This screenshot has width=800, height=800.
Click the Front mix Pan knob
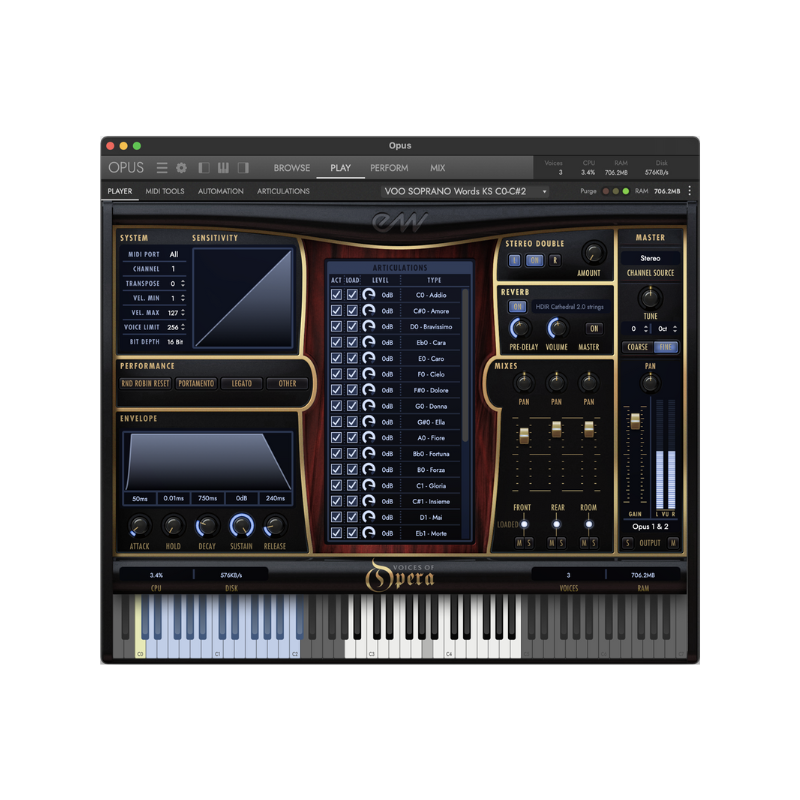click(x=523, y=382)
